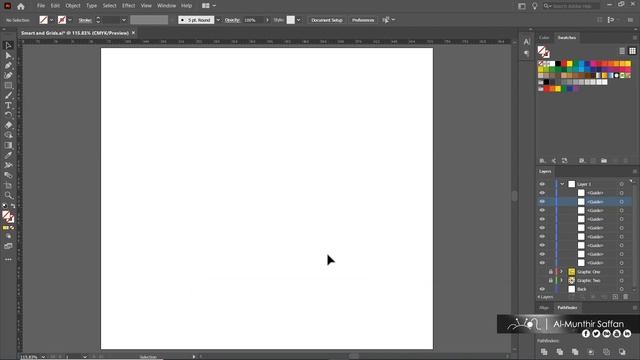
Task: Click the Delete Selection trash icon in Layers
Action: click(626, 297)
